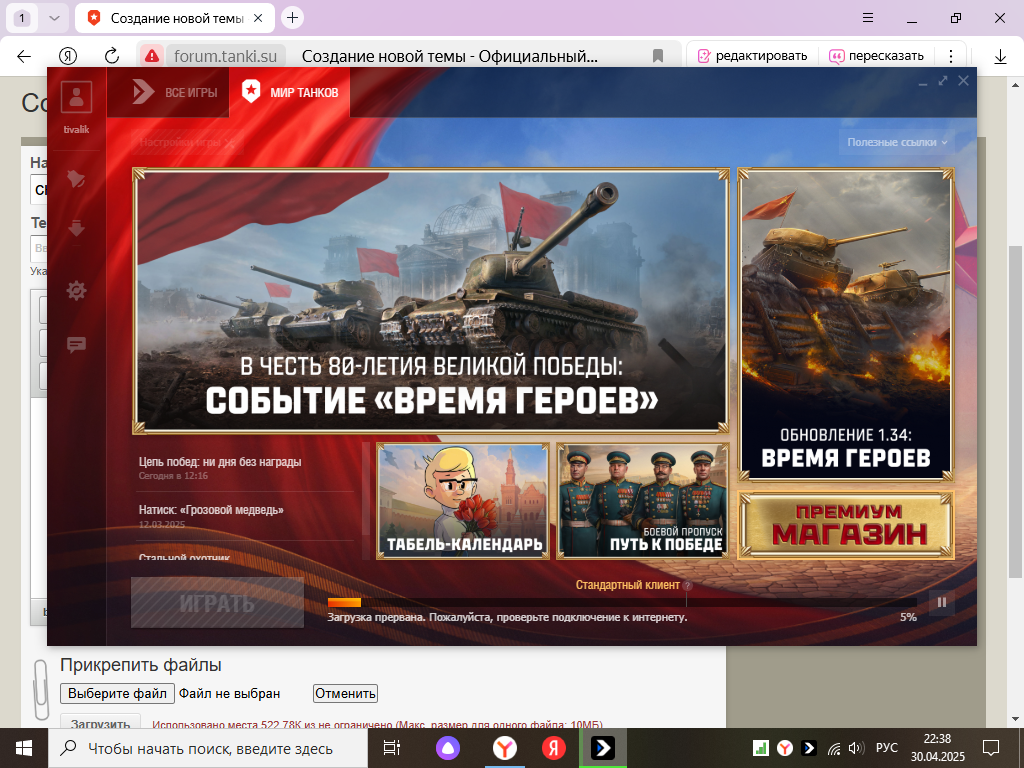Click the site security warning icon

(152, 56)
